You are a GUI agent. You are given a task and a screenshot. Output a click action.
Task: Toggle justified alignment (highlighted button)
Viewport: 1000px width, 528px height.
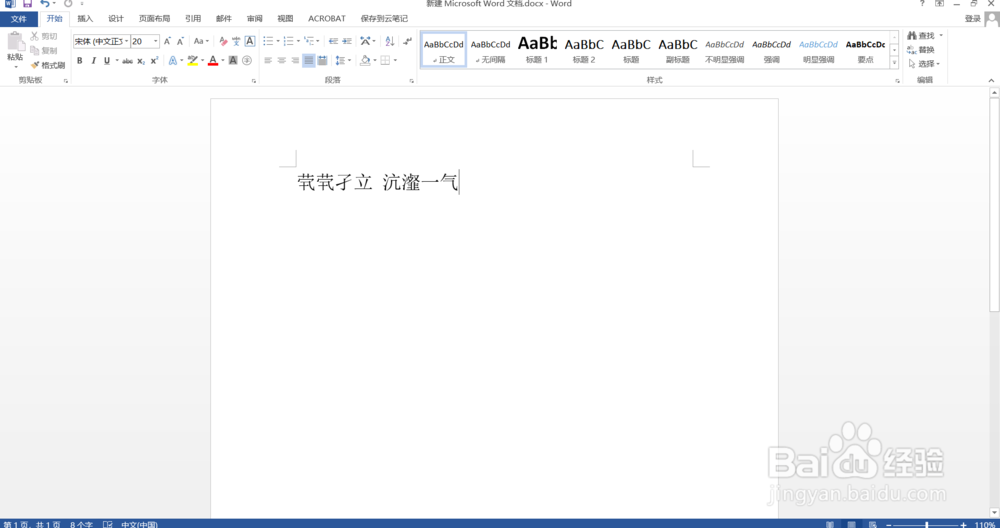(x=309, y=61)
